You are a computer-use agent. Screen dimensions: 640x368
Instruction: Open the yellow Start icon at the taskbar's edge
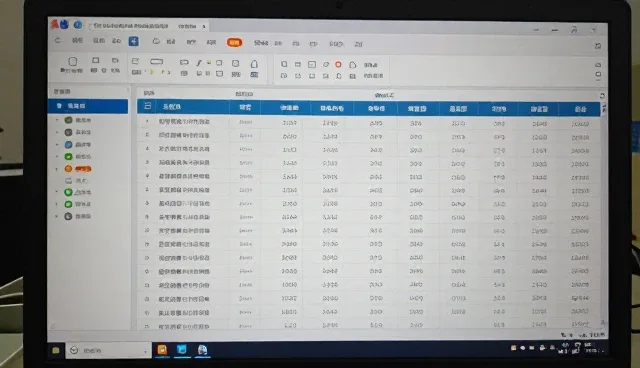pyautogui.click(x=56, y=350)
